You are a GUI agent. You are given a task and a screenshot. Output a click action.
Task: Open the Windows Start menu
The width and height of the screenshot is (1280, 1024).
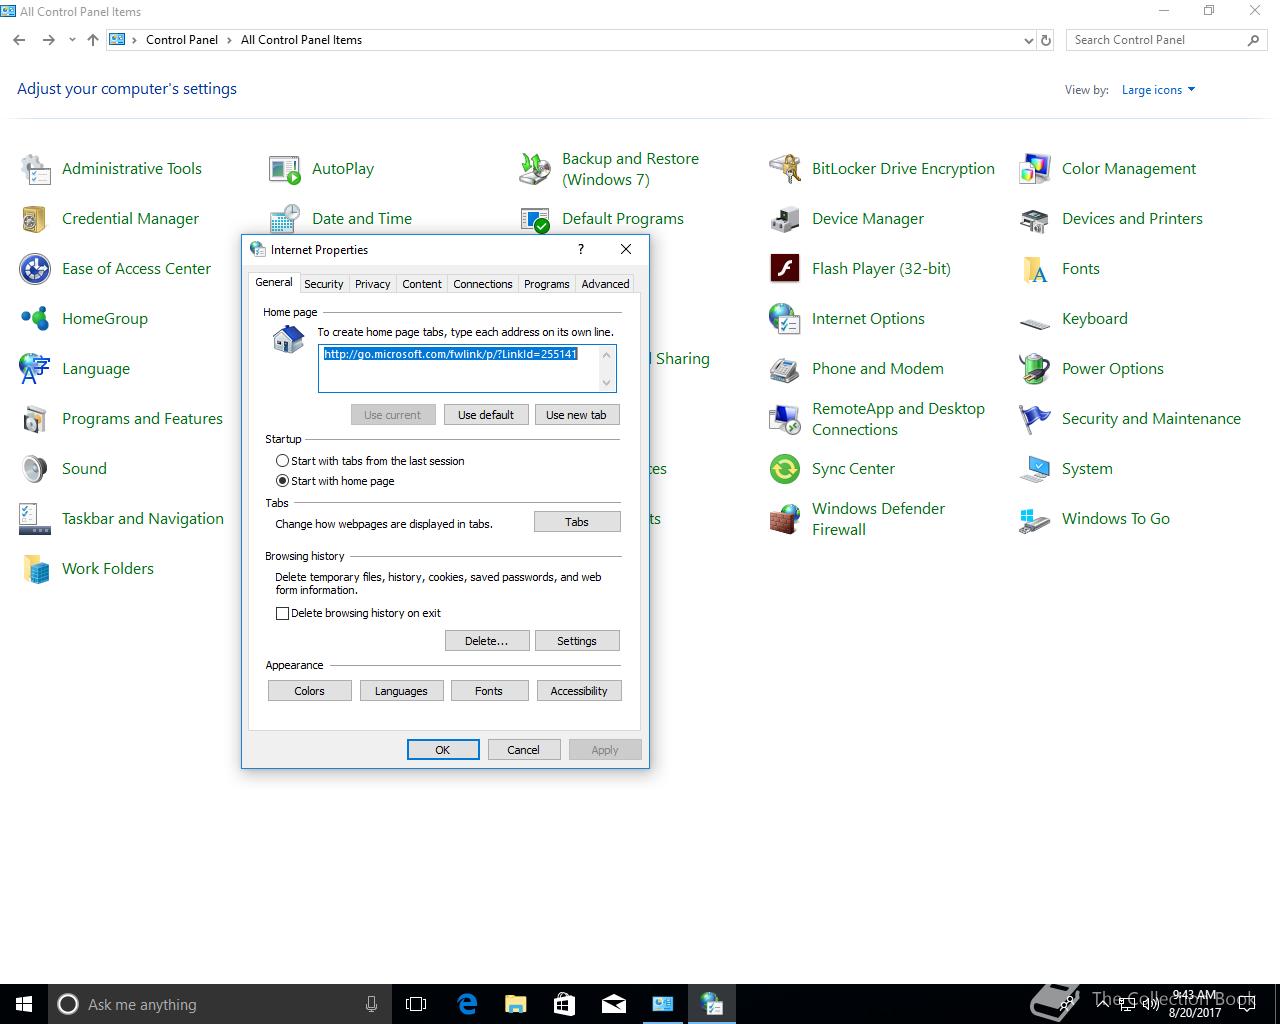tap(24, 1004)
